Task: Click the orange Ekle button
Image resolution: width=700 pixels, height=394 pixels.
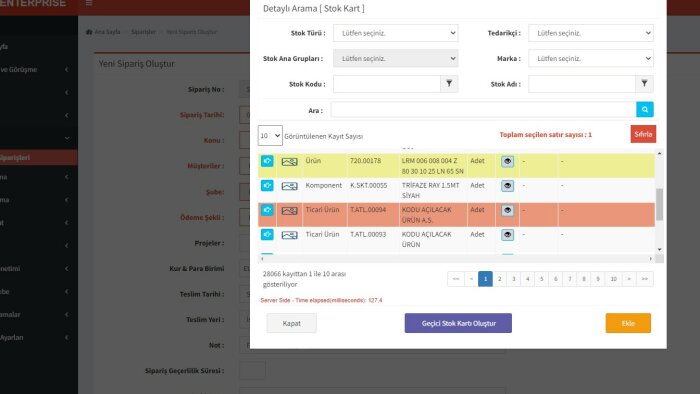Action: (628, 323)
